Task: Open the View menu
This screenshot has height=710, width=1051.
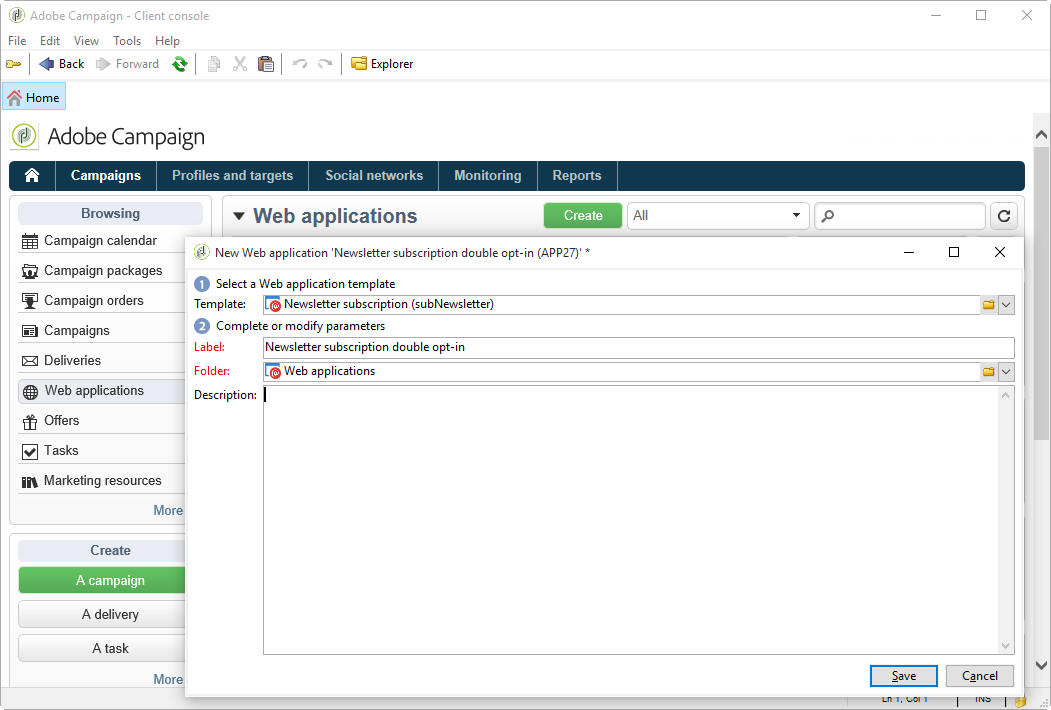Action: click(x=86, y=41)
